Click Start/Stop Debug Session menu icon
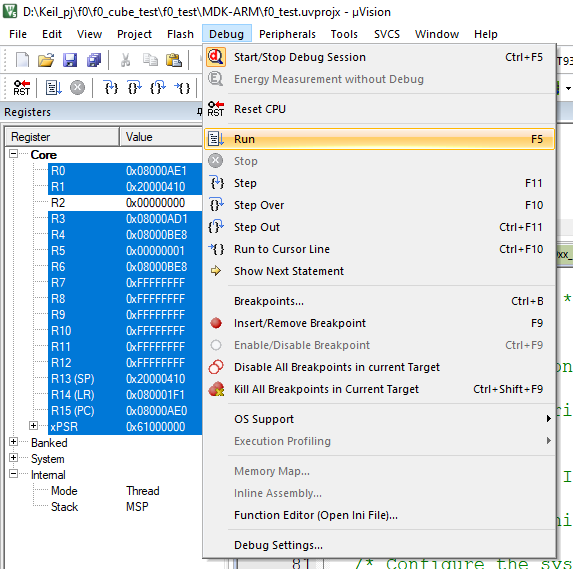Viewport: 573px width, 569px height. tap(216, 57)
